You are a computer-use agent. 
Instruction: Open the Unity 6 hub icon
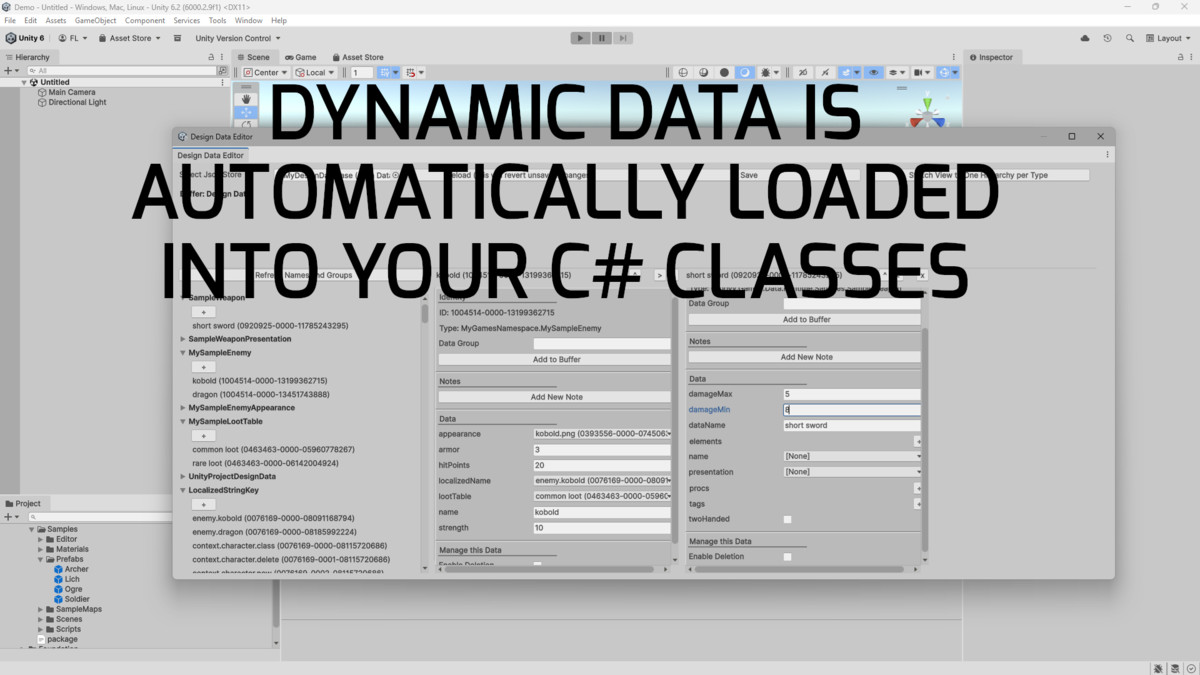pos(25,38)
